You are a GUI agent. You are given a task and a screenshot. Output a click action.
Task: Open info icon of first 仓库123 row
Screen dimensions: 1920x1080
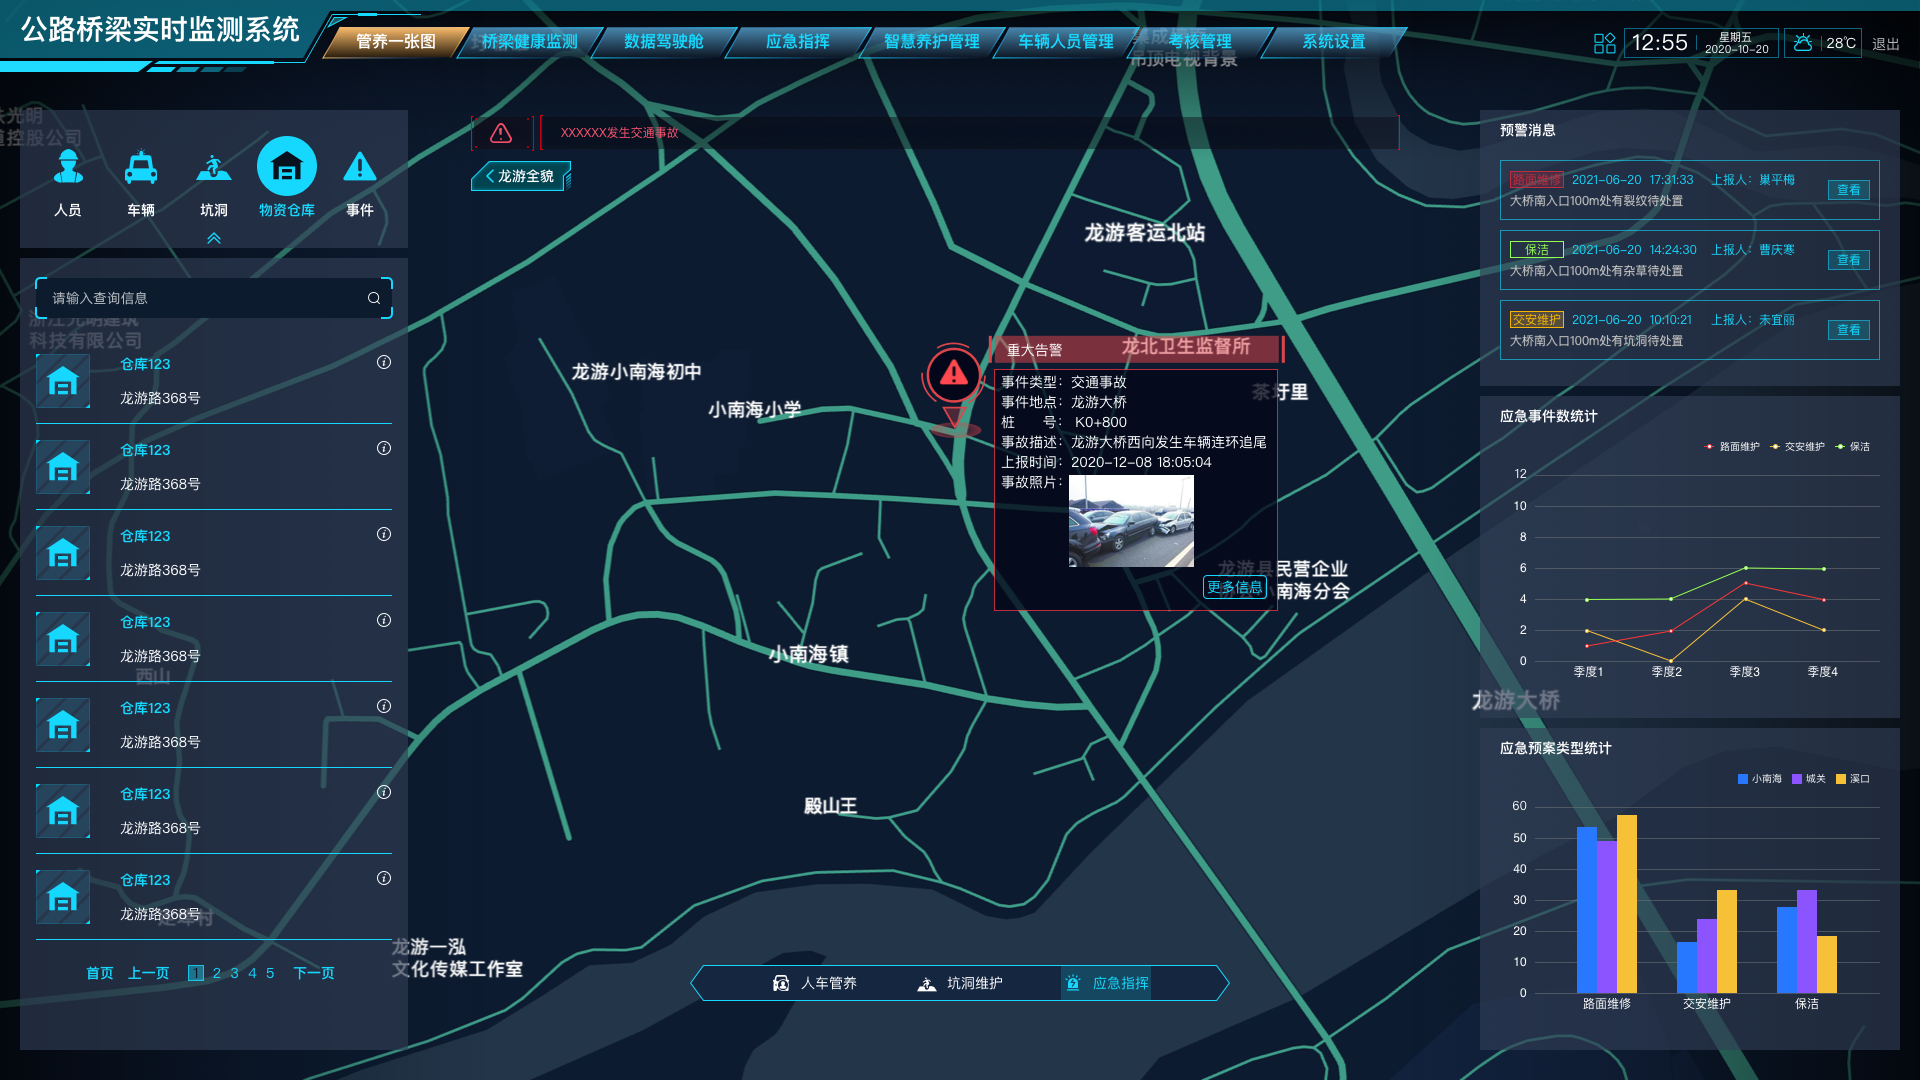pos(384,363)
